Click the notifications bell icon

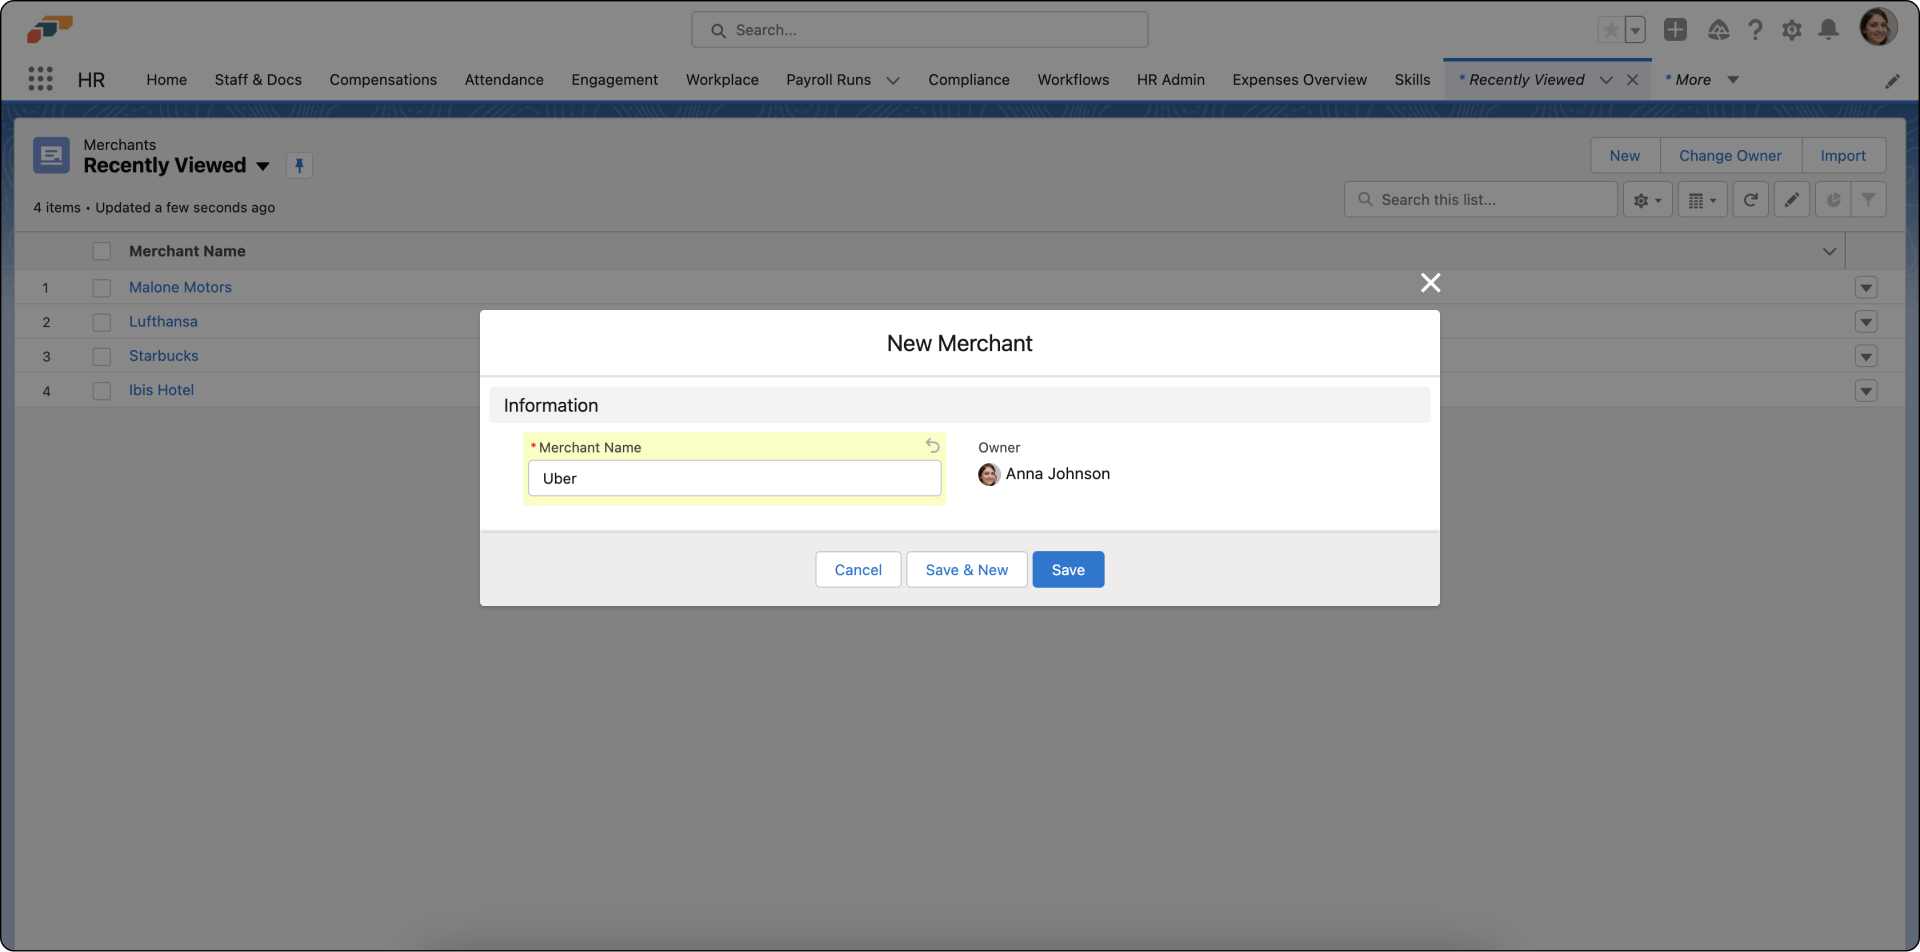(1828, 30)
